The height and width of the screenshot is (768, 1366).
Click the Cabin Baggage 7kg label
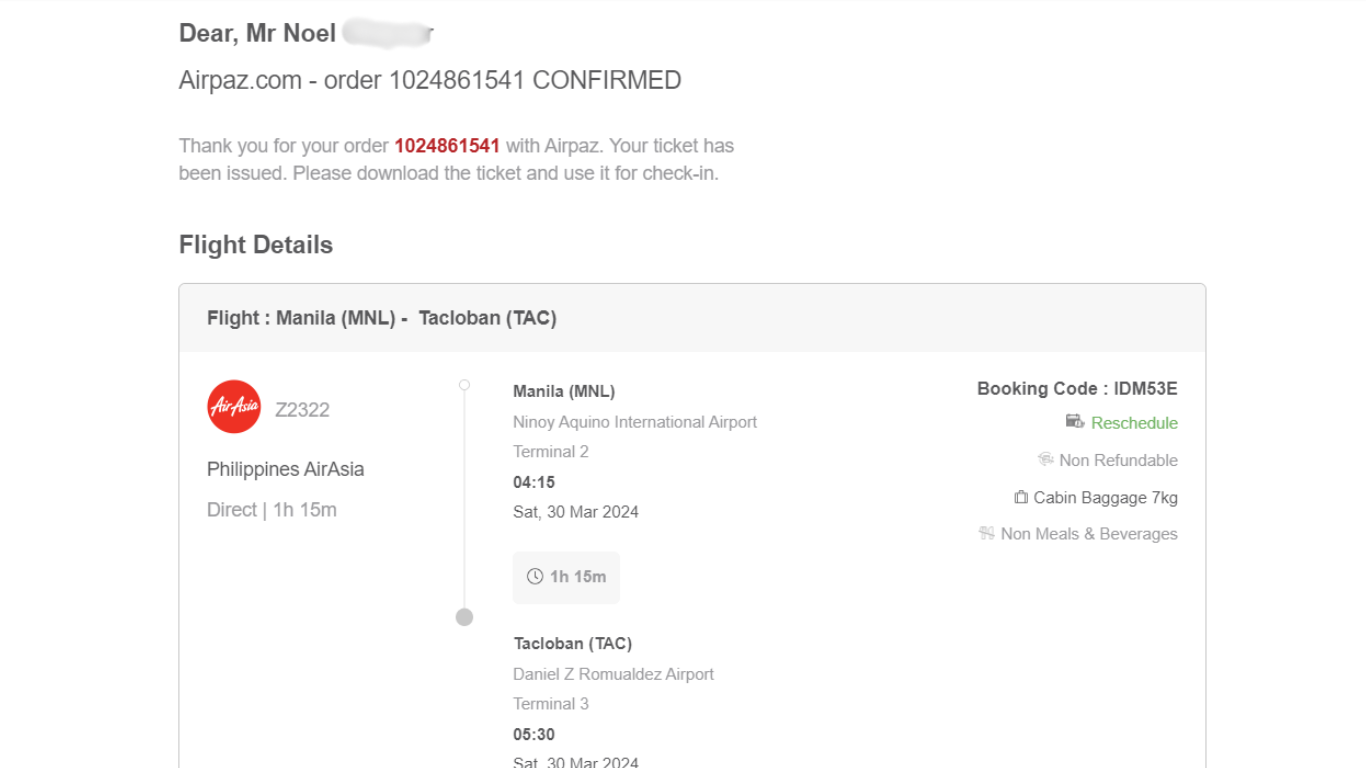click(x=1105, y=497)
